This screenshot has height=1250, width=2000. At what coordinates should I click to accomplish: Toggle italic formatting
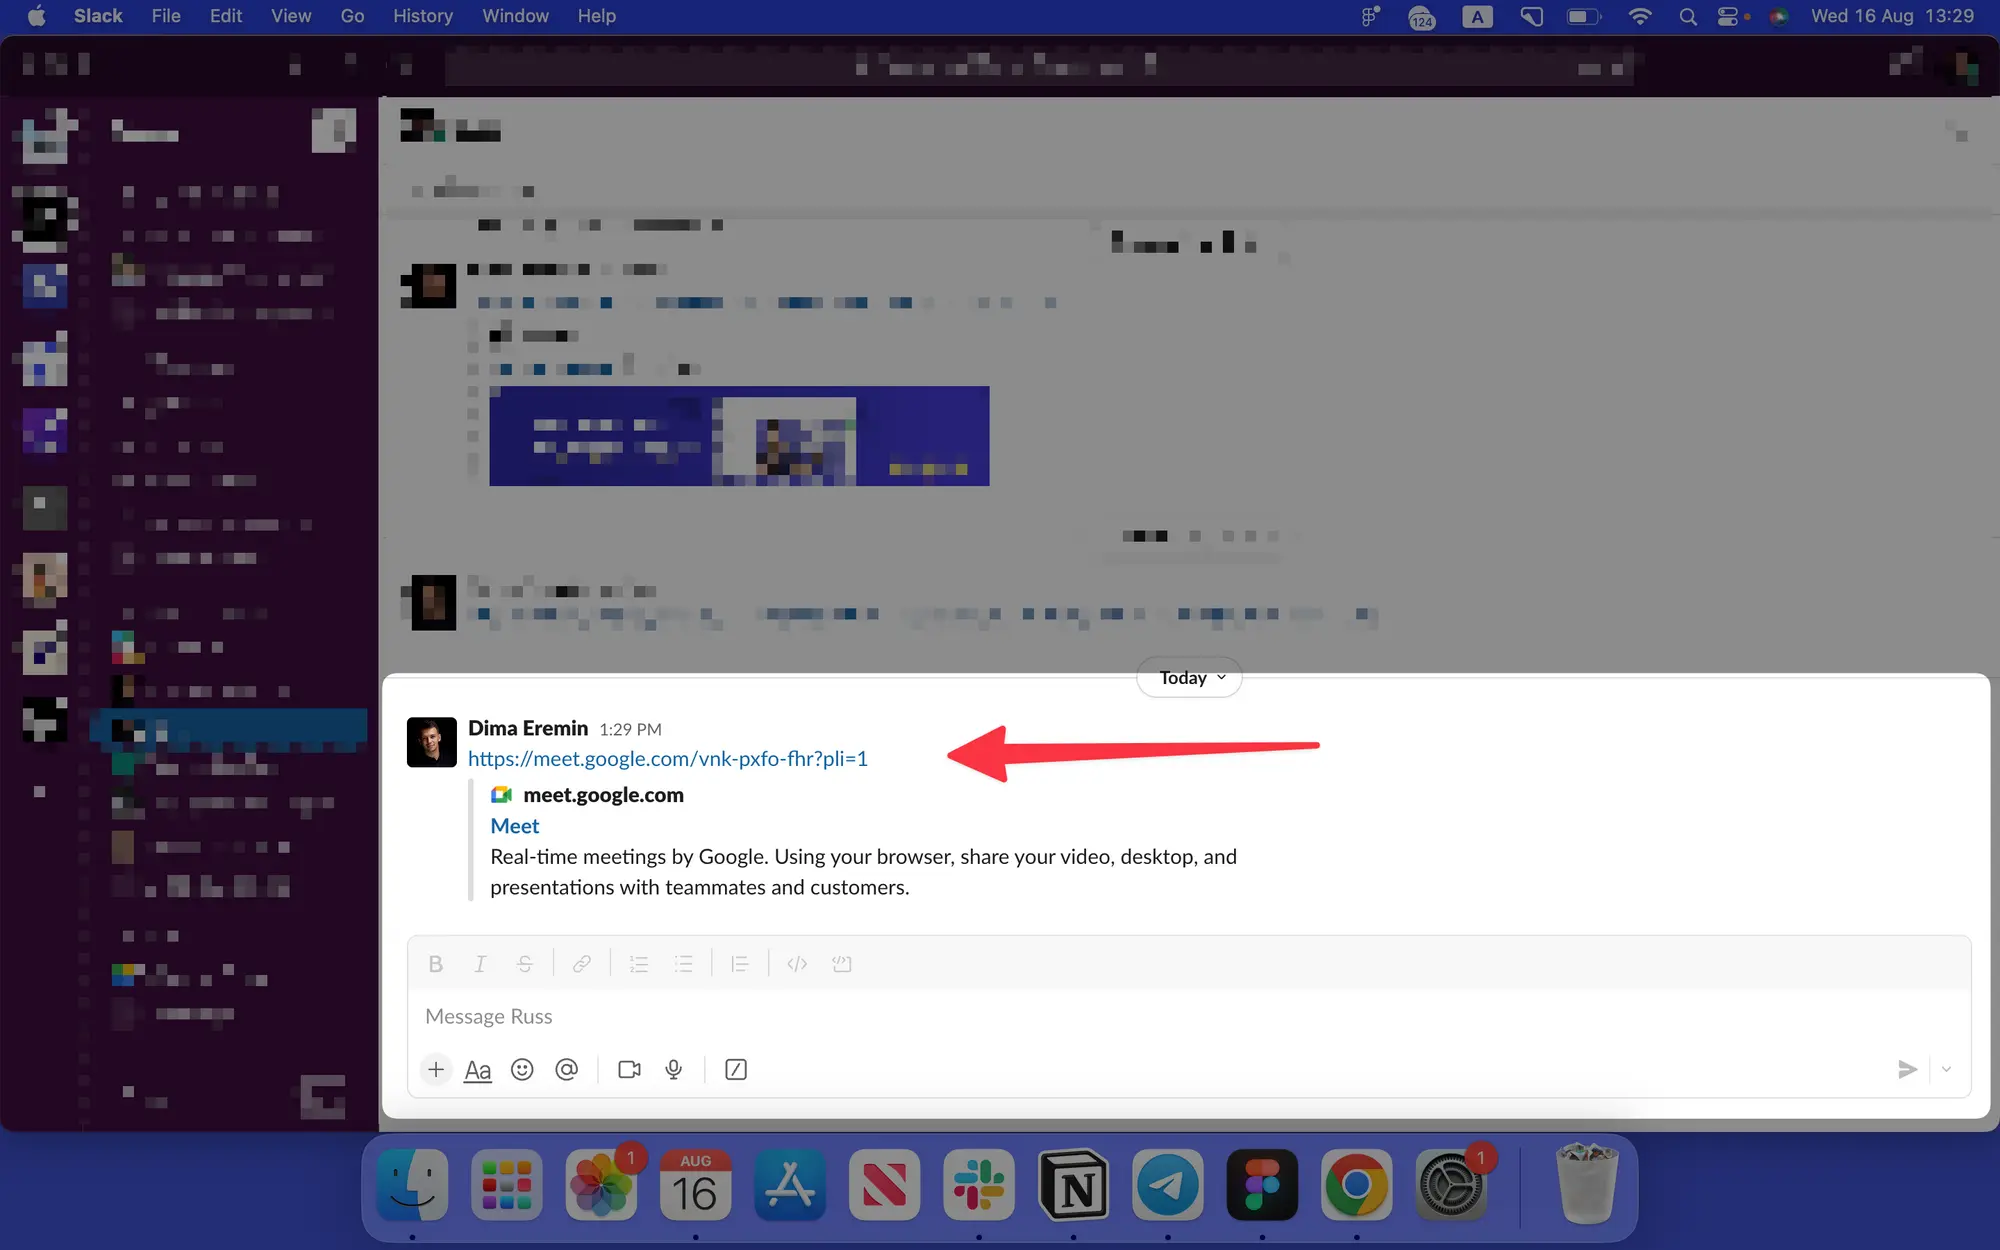click(x=480, y=963)
